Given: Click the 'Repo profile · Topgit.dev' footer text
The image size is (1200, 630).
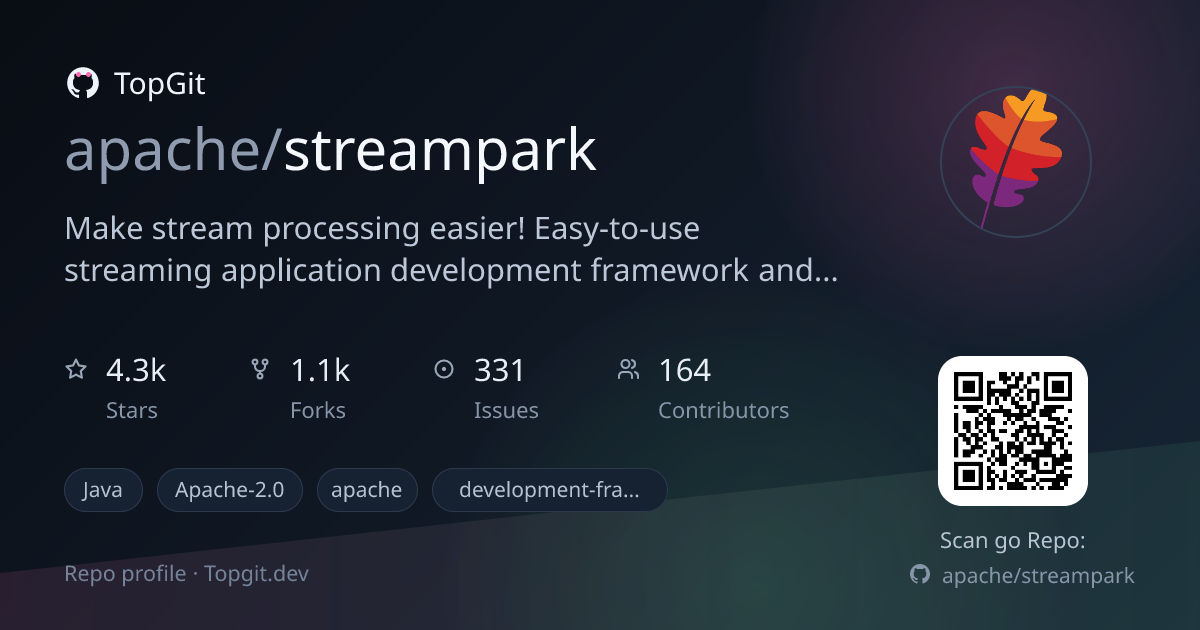Looking at the screenshot, I should [x=187, y=574].
